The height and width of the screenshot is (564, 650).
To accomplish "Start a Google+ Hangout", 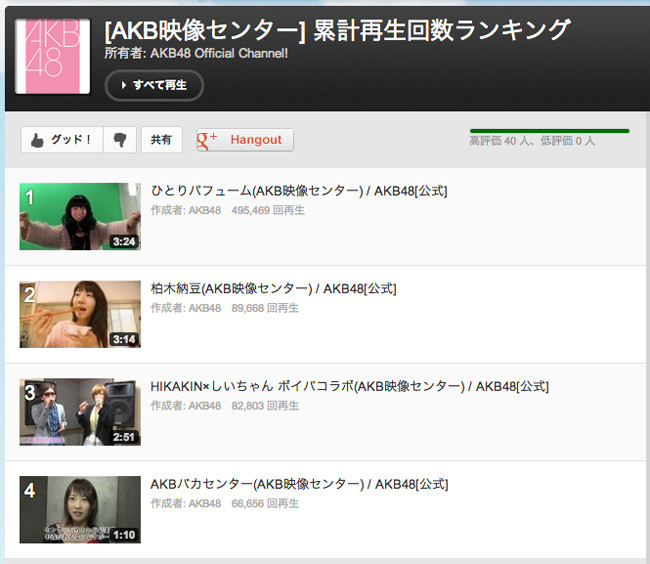I will (245, 140).
